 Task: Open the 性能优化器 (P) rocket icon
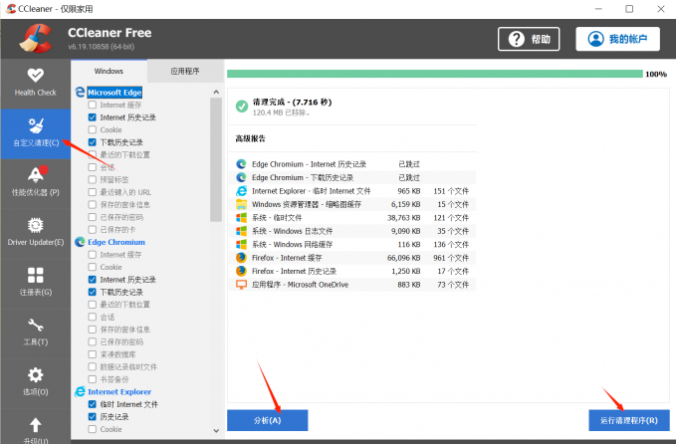tap(36, 175)
